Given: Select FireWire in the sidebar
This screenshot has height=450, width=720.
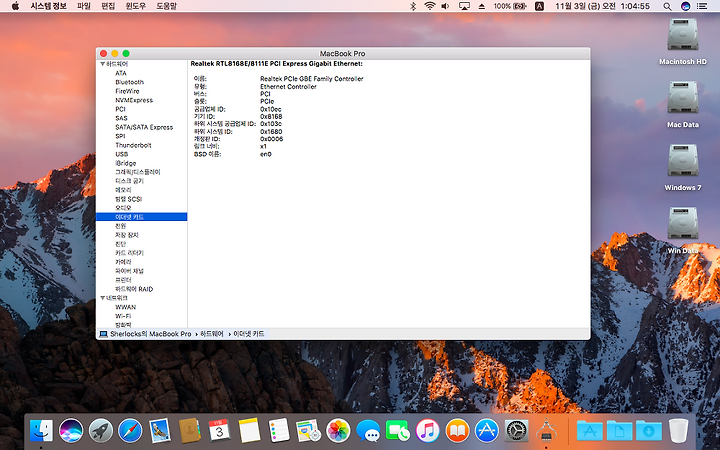Looking at the screenshot, I should (x=127, y=91).
